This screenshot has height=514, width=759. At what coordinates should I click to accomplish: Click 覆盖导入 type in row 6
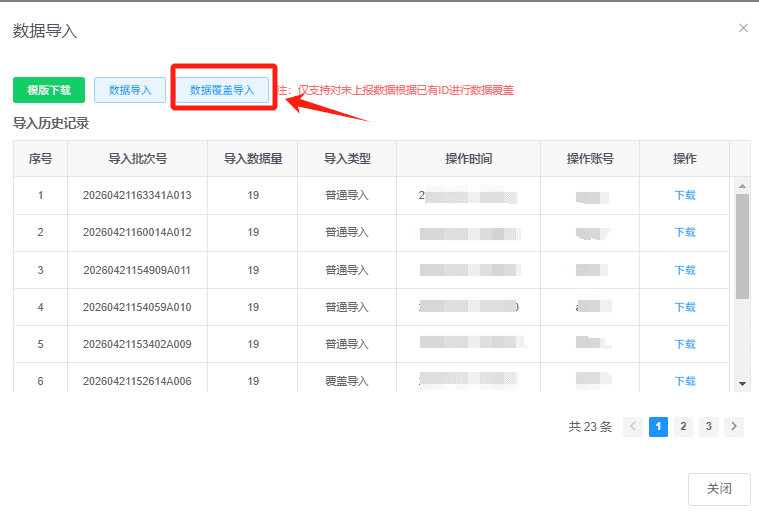[347, 381]
